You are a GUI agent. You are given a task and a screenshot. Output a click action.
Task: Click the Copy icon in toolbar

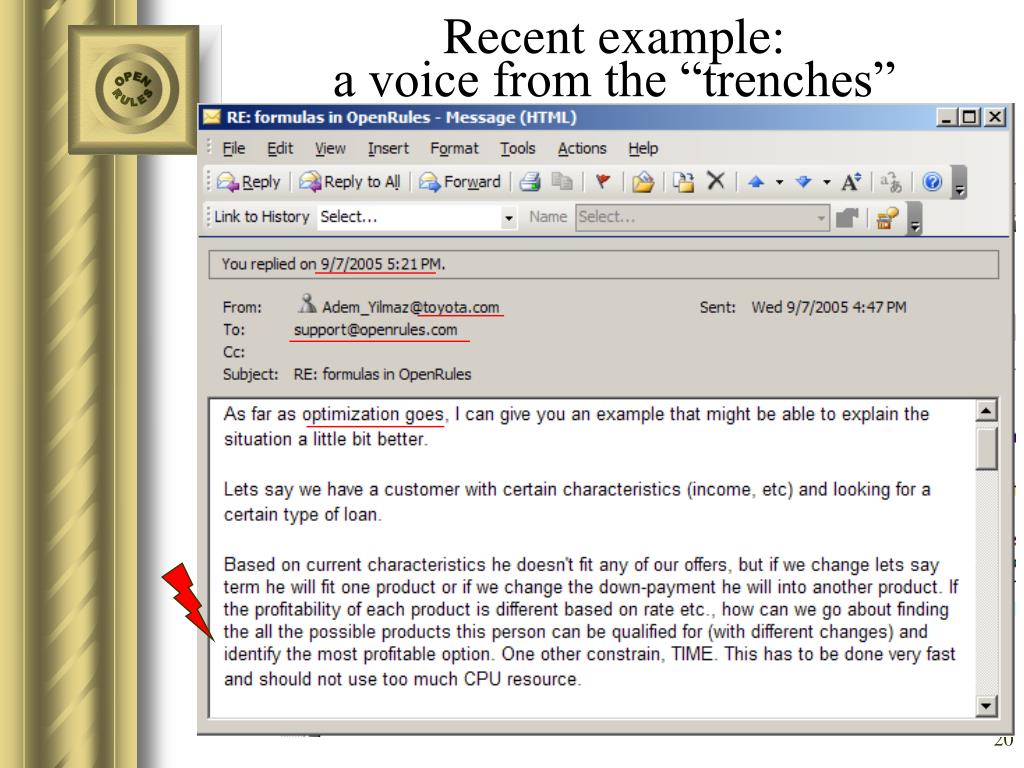point(562,181)
